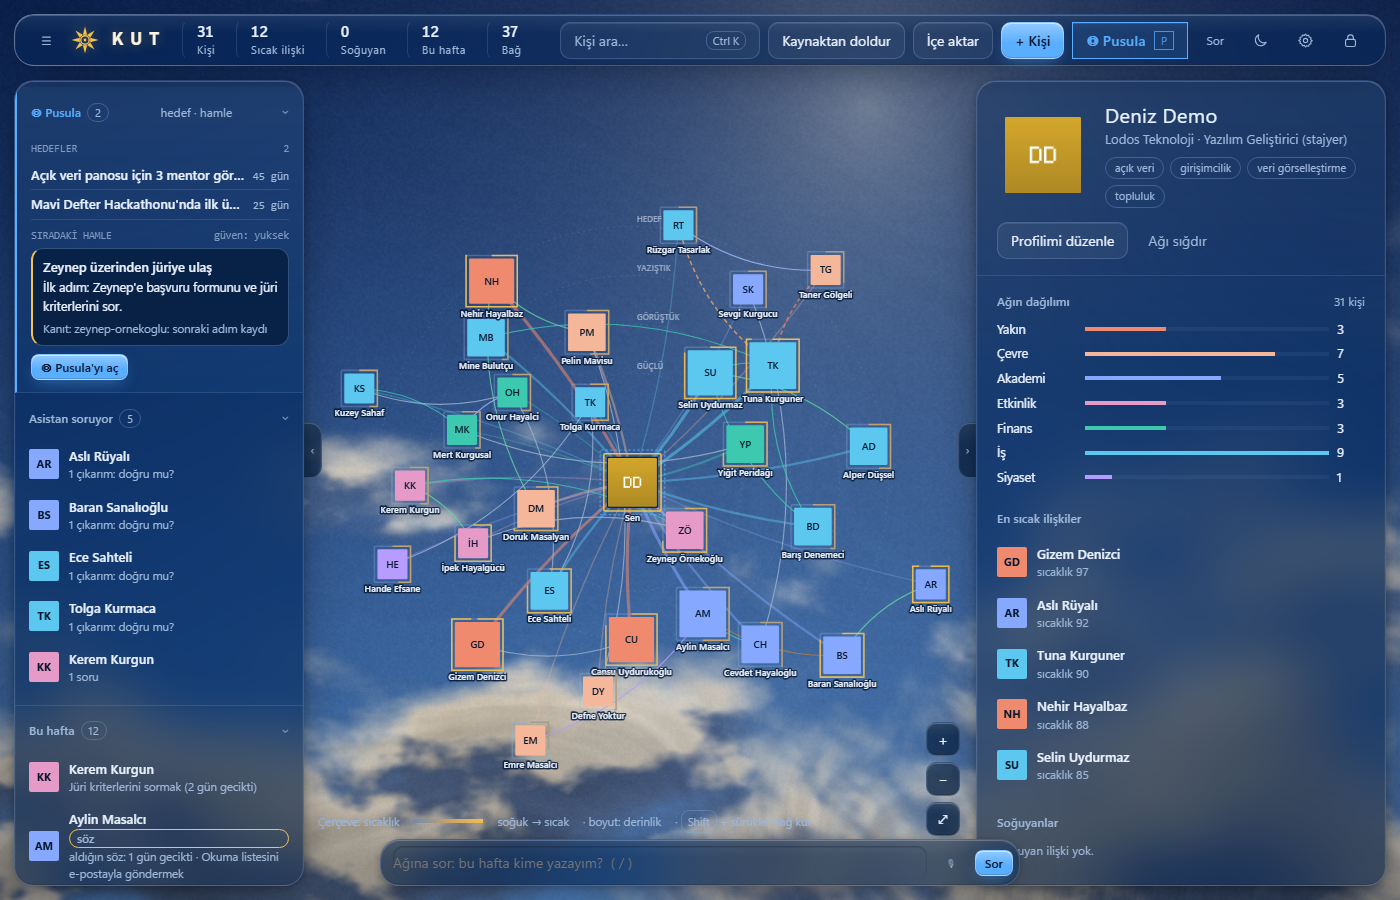Focus the Kişi ara search field
The width and height of the screenshot is (1400, 900).
point(660,41)
